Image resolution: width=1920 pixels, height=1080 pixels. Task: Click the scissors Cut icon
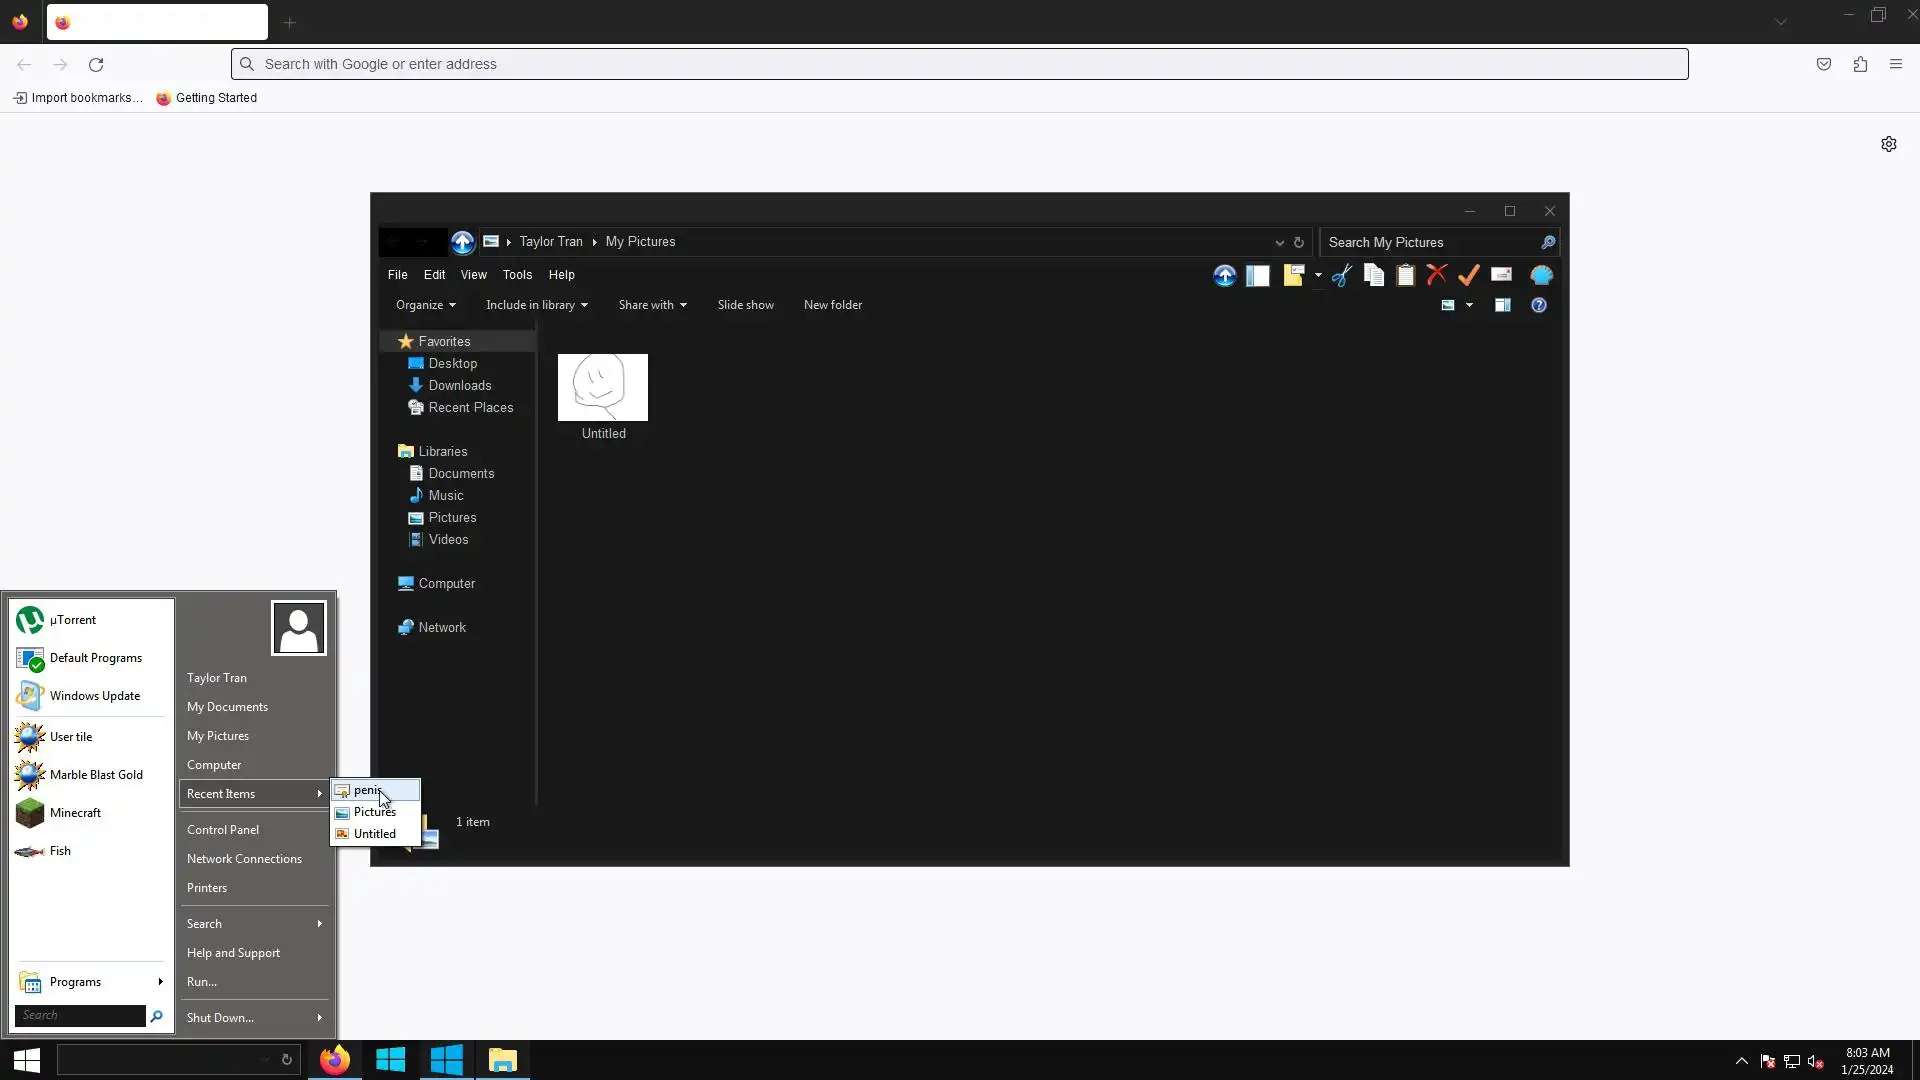(x=1342, y=275)
